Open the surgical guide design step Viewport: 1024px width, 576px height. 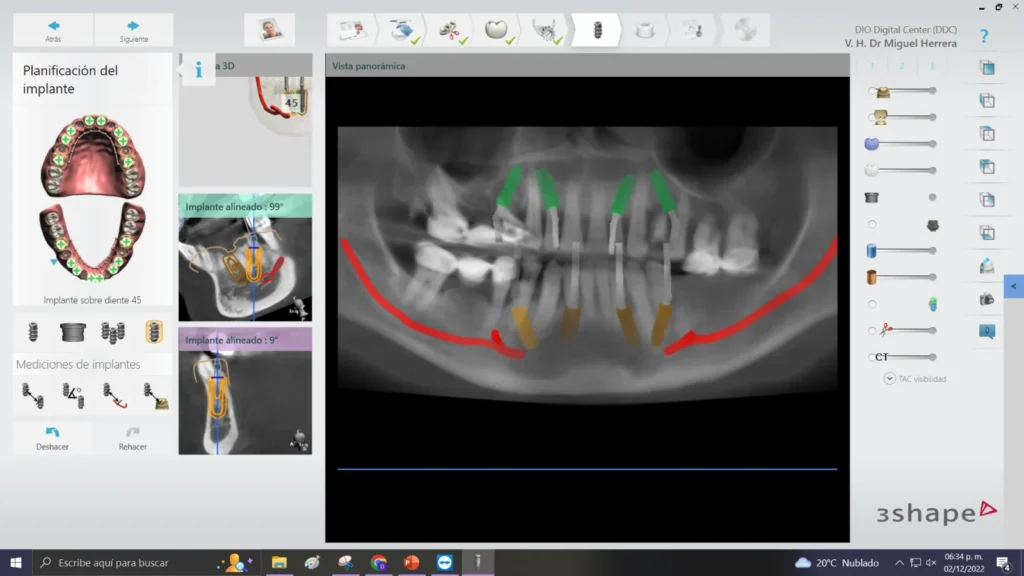(694, 30)
